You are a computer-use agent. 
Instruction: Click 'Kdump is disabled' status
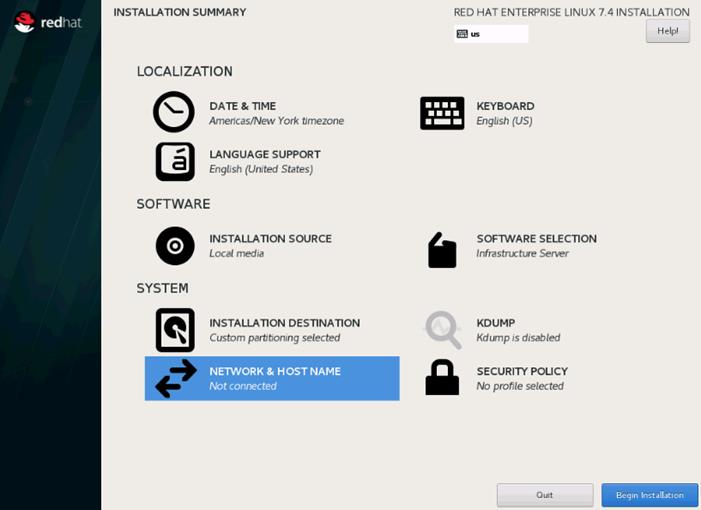(x=518, y=338)
